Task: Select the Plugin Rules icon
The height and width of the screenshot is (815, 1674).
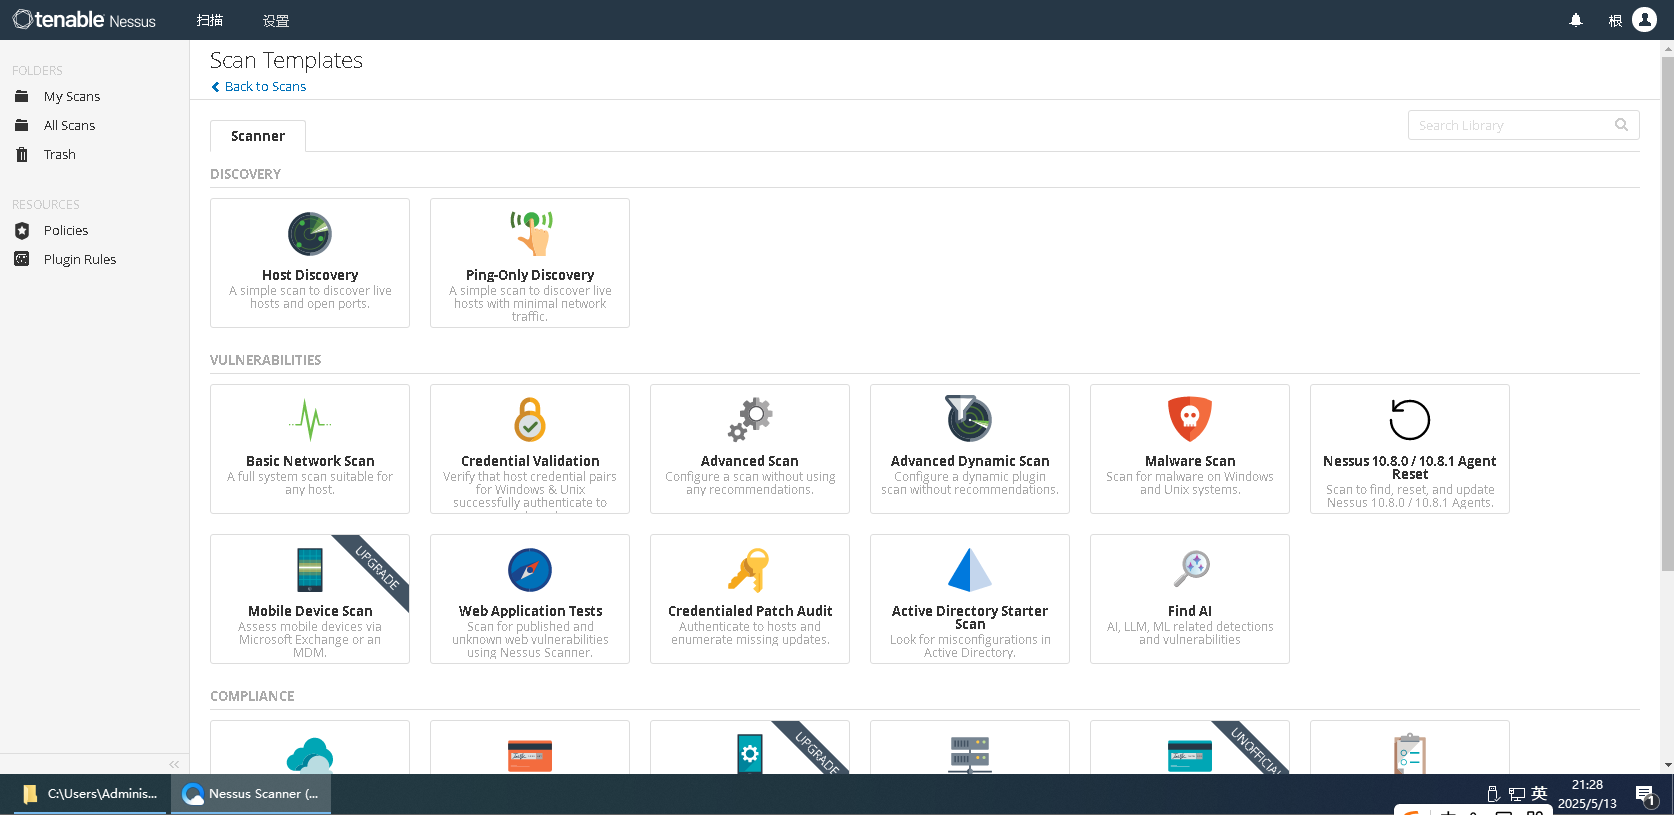Action: (x=22, y=259)
